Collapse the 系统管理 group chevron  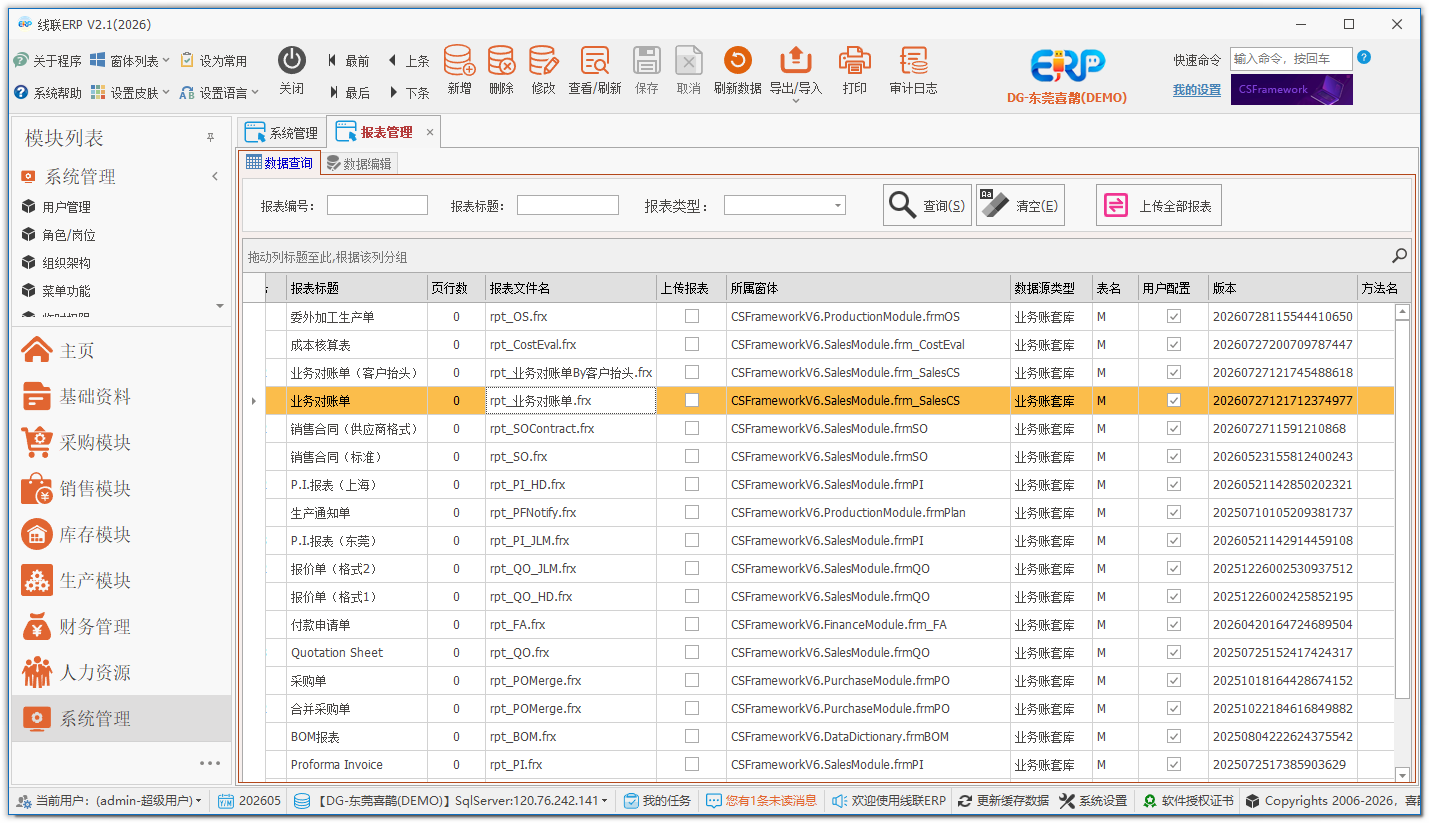tap(215, 177)
